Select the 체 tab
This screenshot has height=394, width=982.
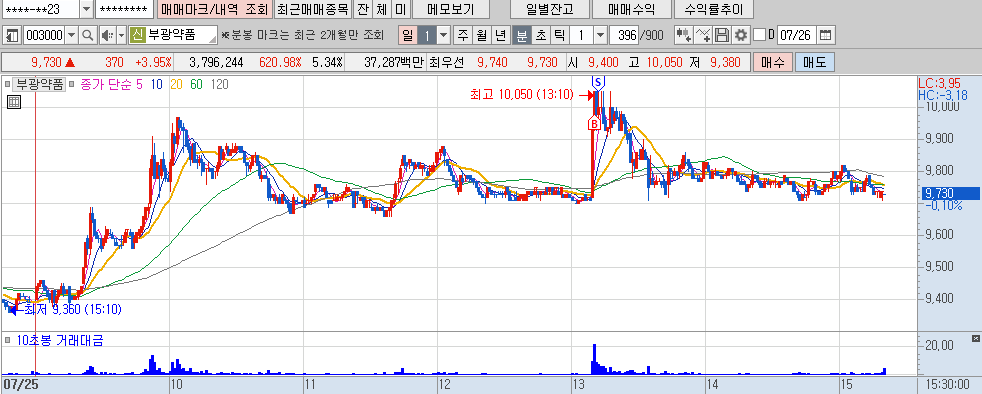pyautogui.click(x=381, y=9)
